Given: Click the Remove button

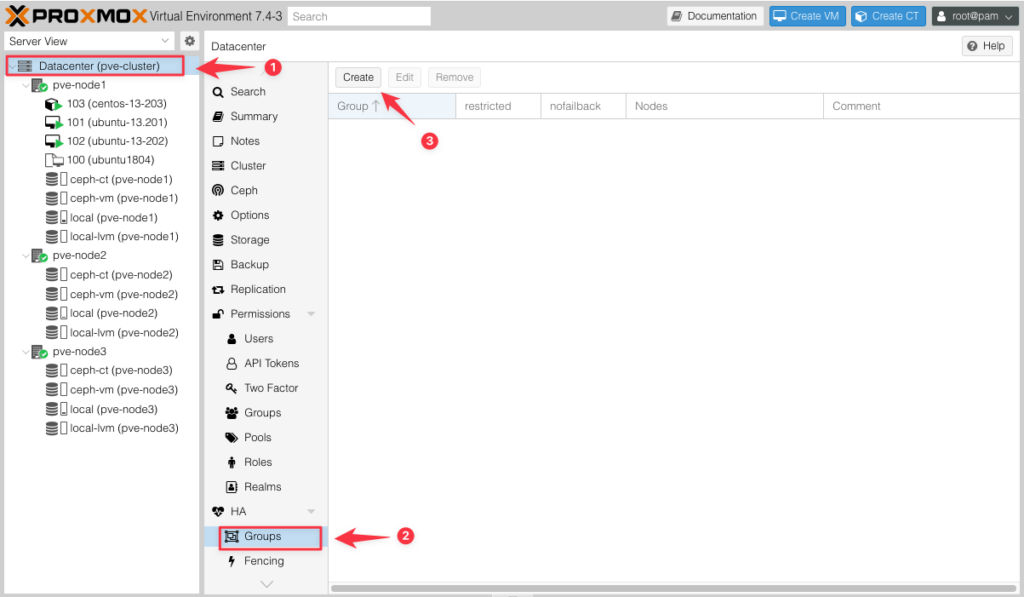Looking at the screenshot, I should 455,77.
